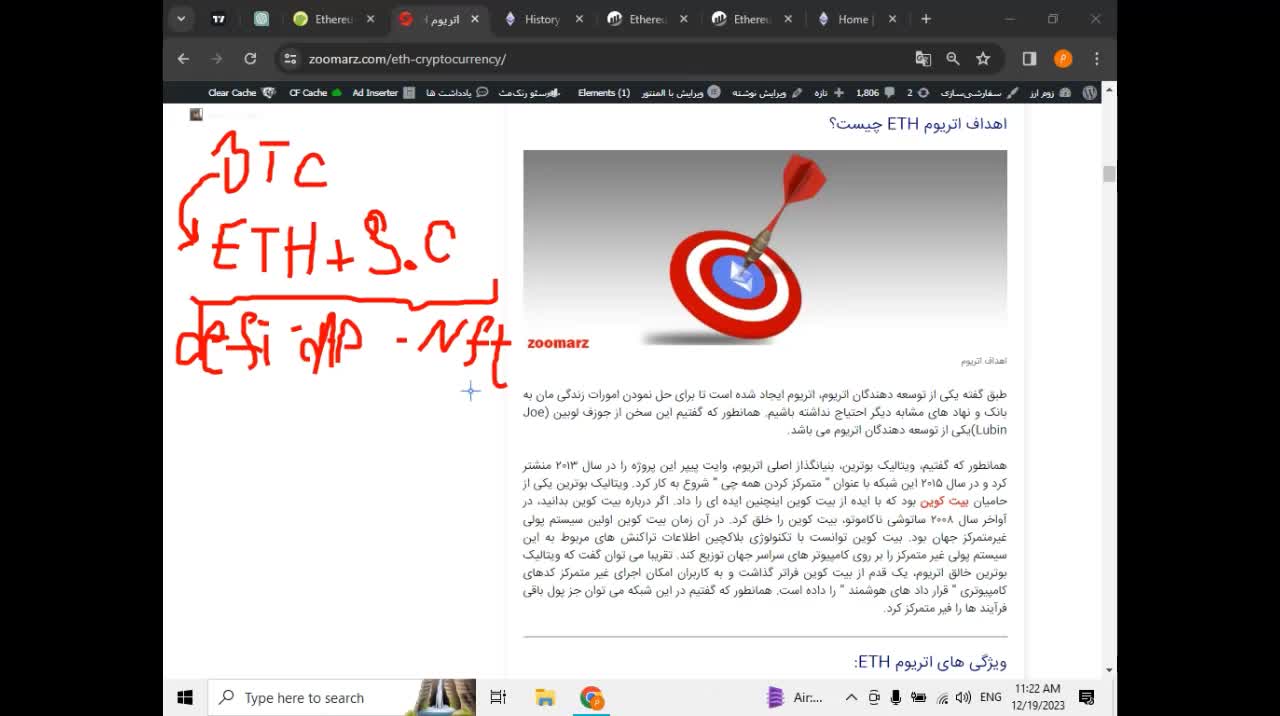Click the Meet Now camera tray icon

coord(874,698)
